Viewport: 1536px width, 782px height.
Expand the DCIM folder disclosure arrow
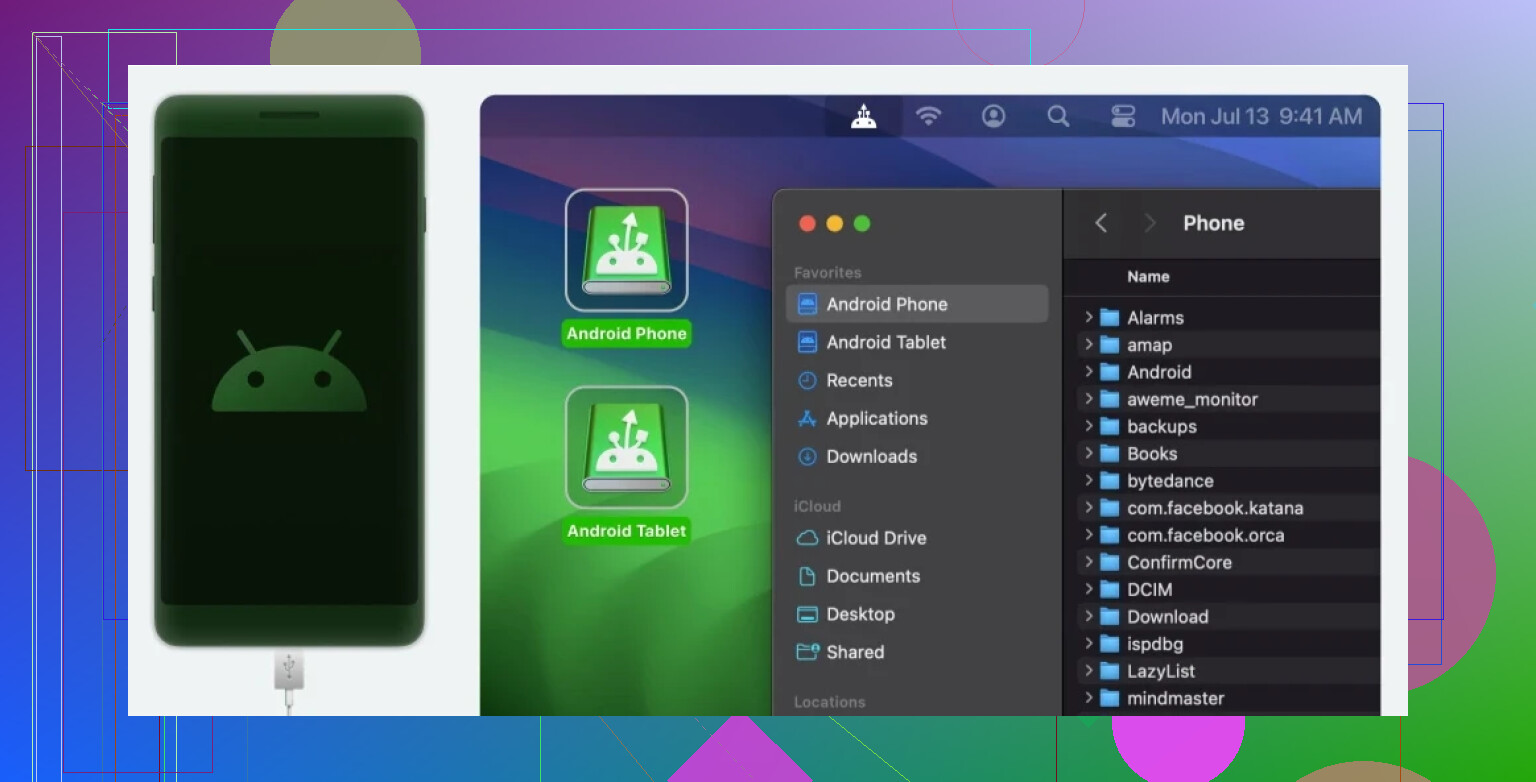coord(1088,589)
